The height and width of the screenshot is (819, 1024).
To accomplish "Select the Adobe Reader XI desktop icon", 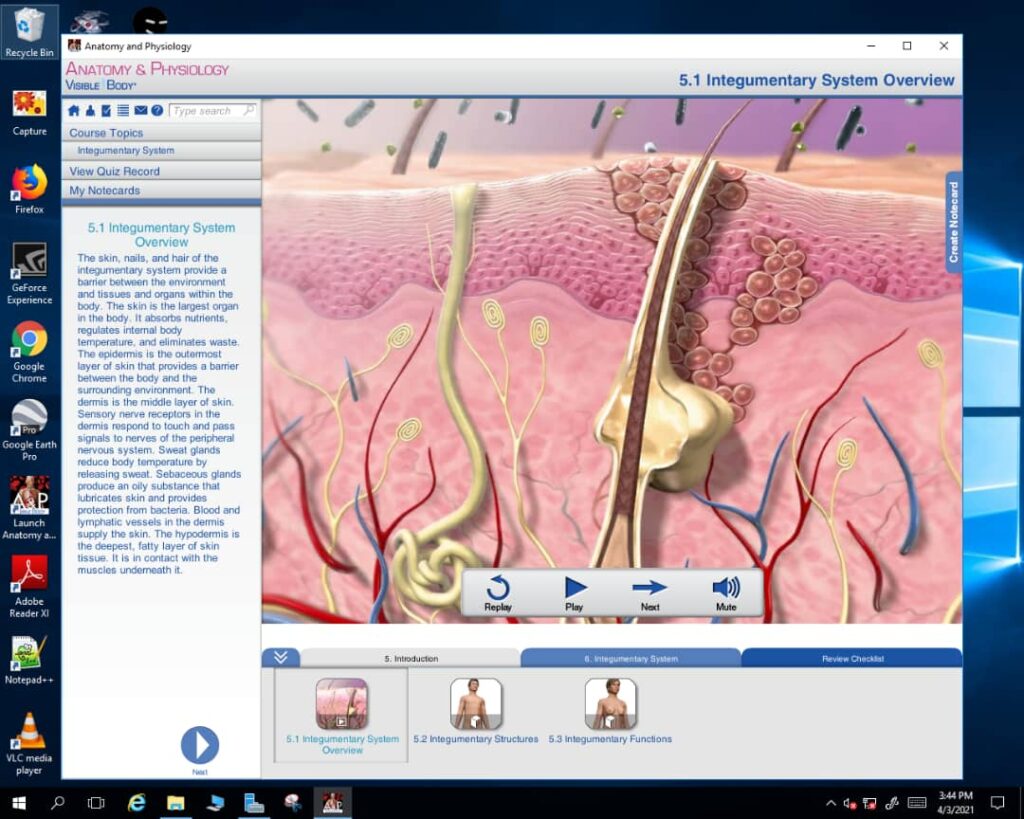I will point(29,587).
